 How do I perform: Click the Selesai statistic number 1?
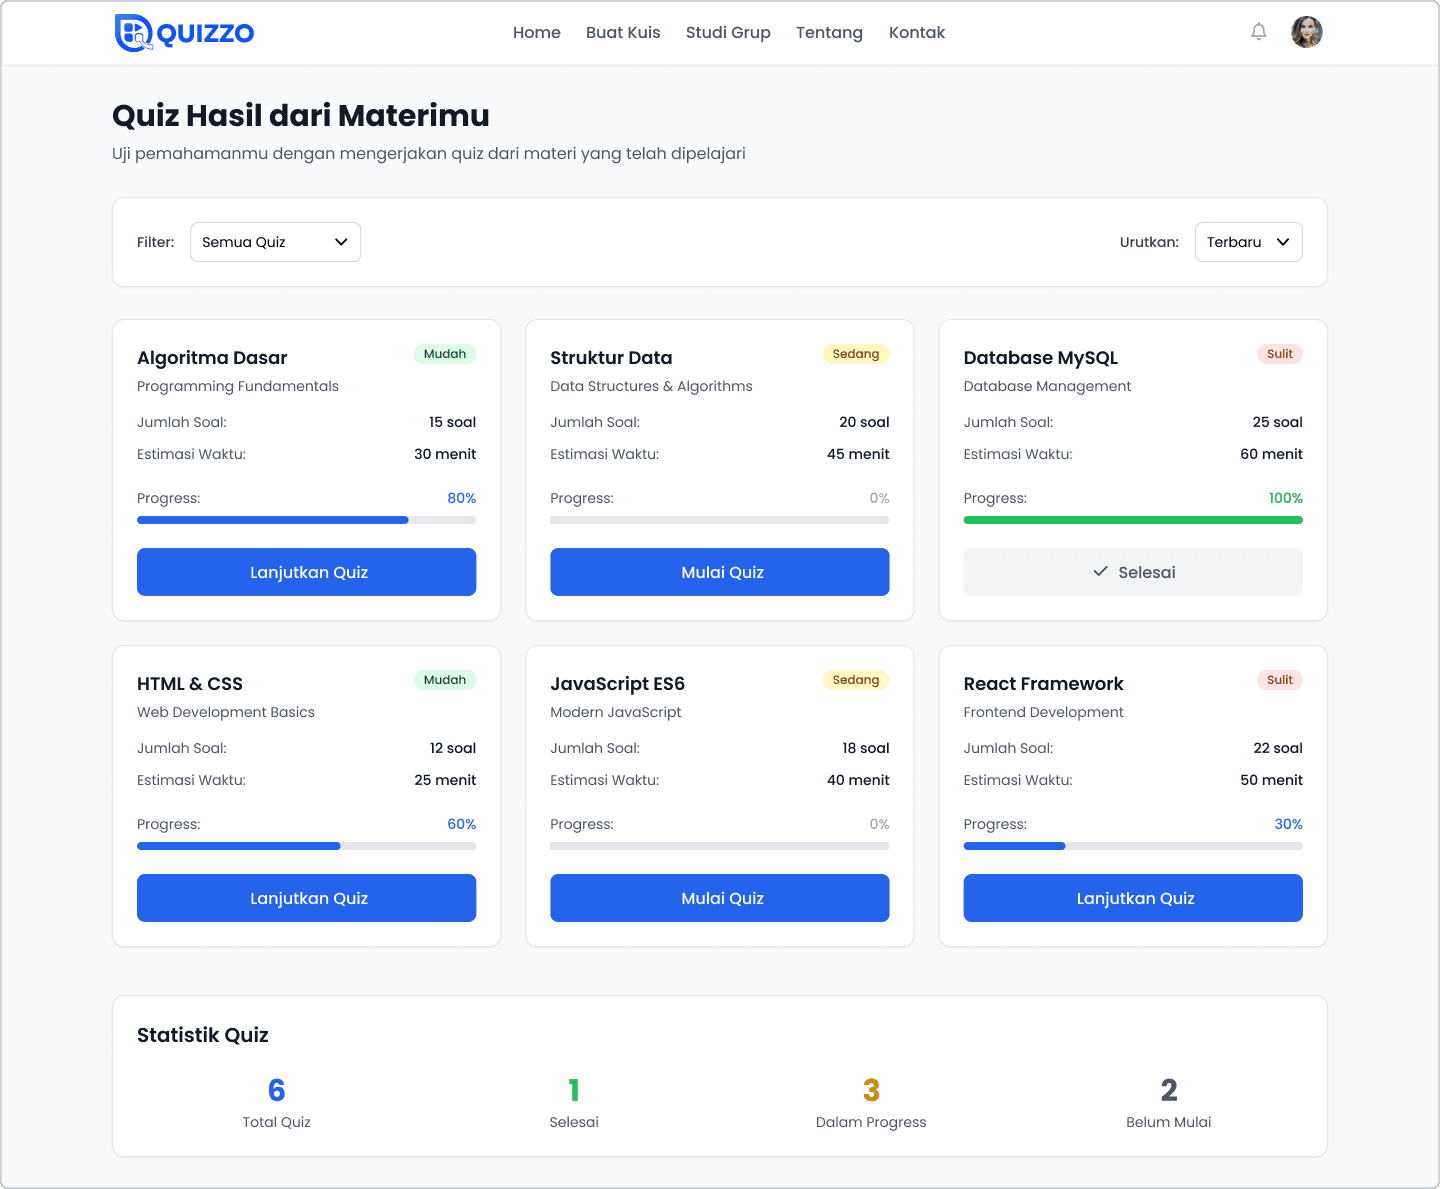574,1090
